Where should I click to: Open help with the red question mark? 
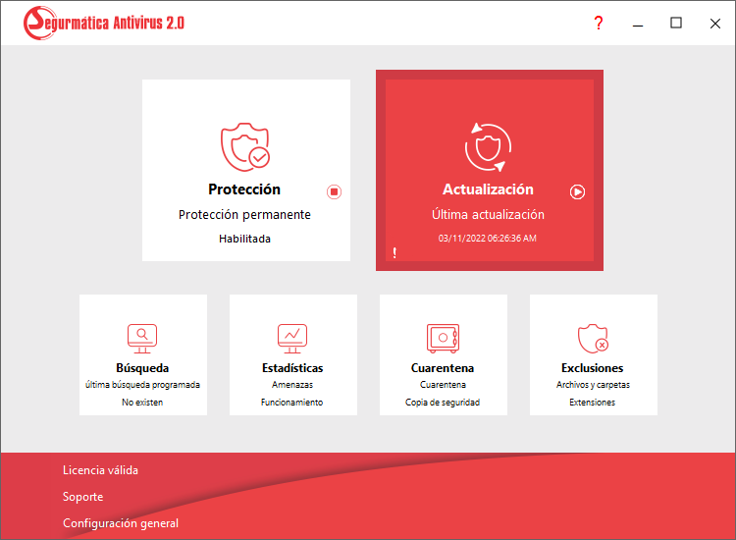[x=598, y=23]
